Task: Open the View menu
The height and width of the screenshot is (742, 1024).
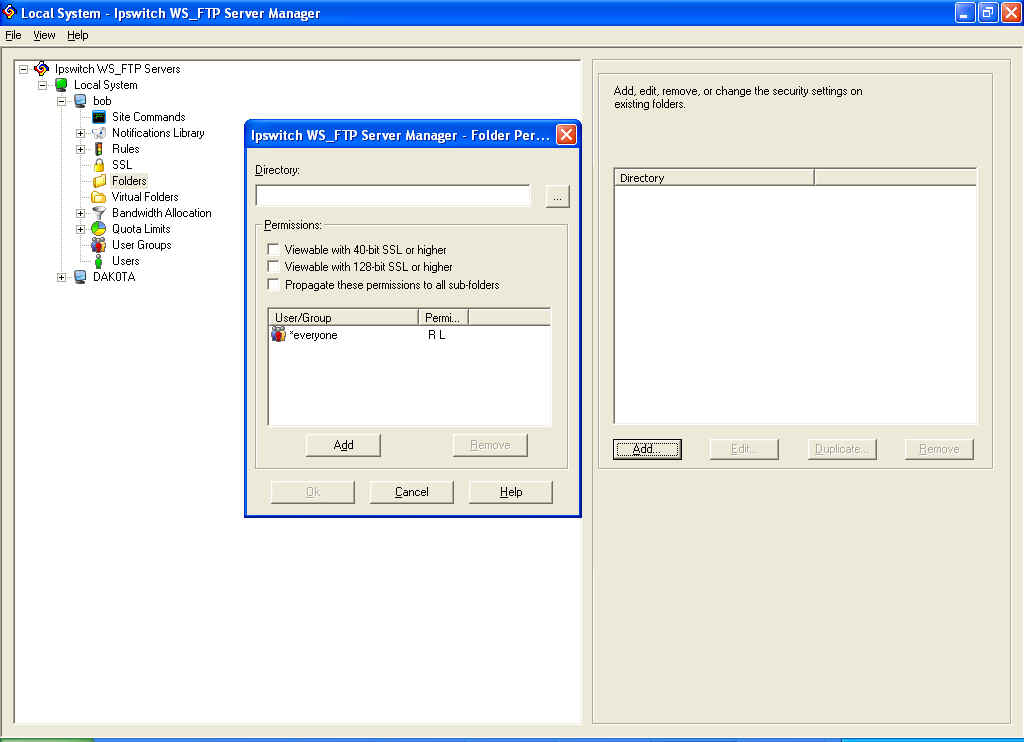Action: [x=44, y=35]
